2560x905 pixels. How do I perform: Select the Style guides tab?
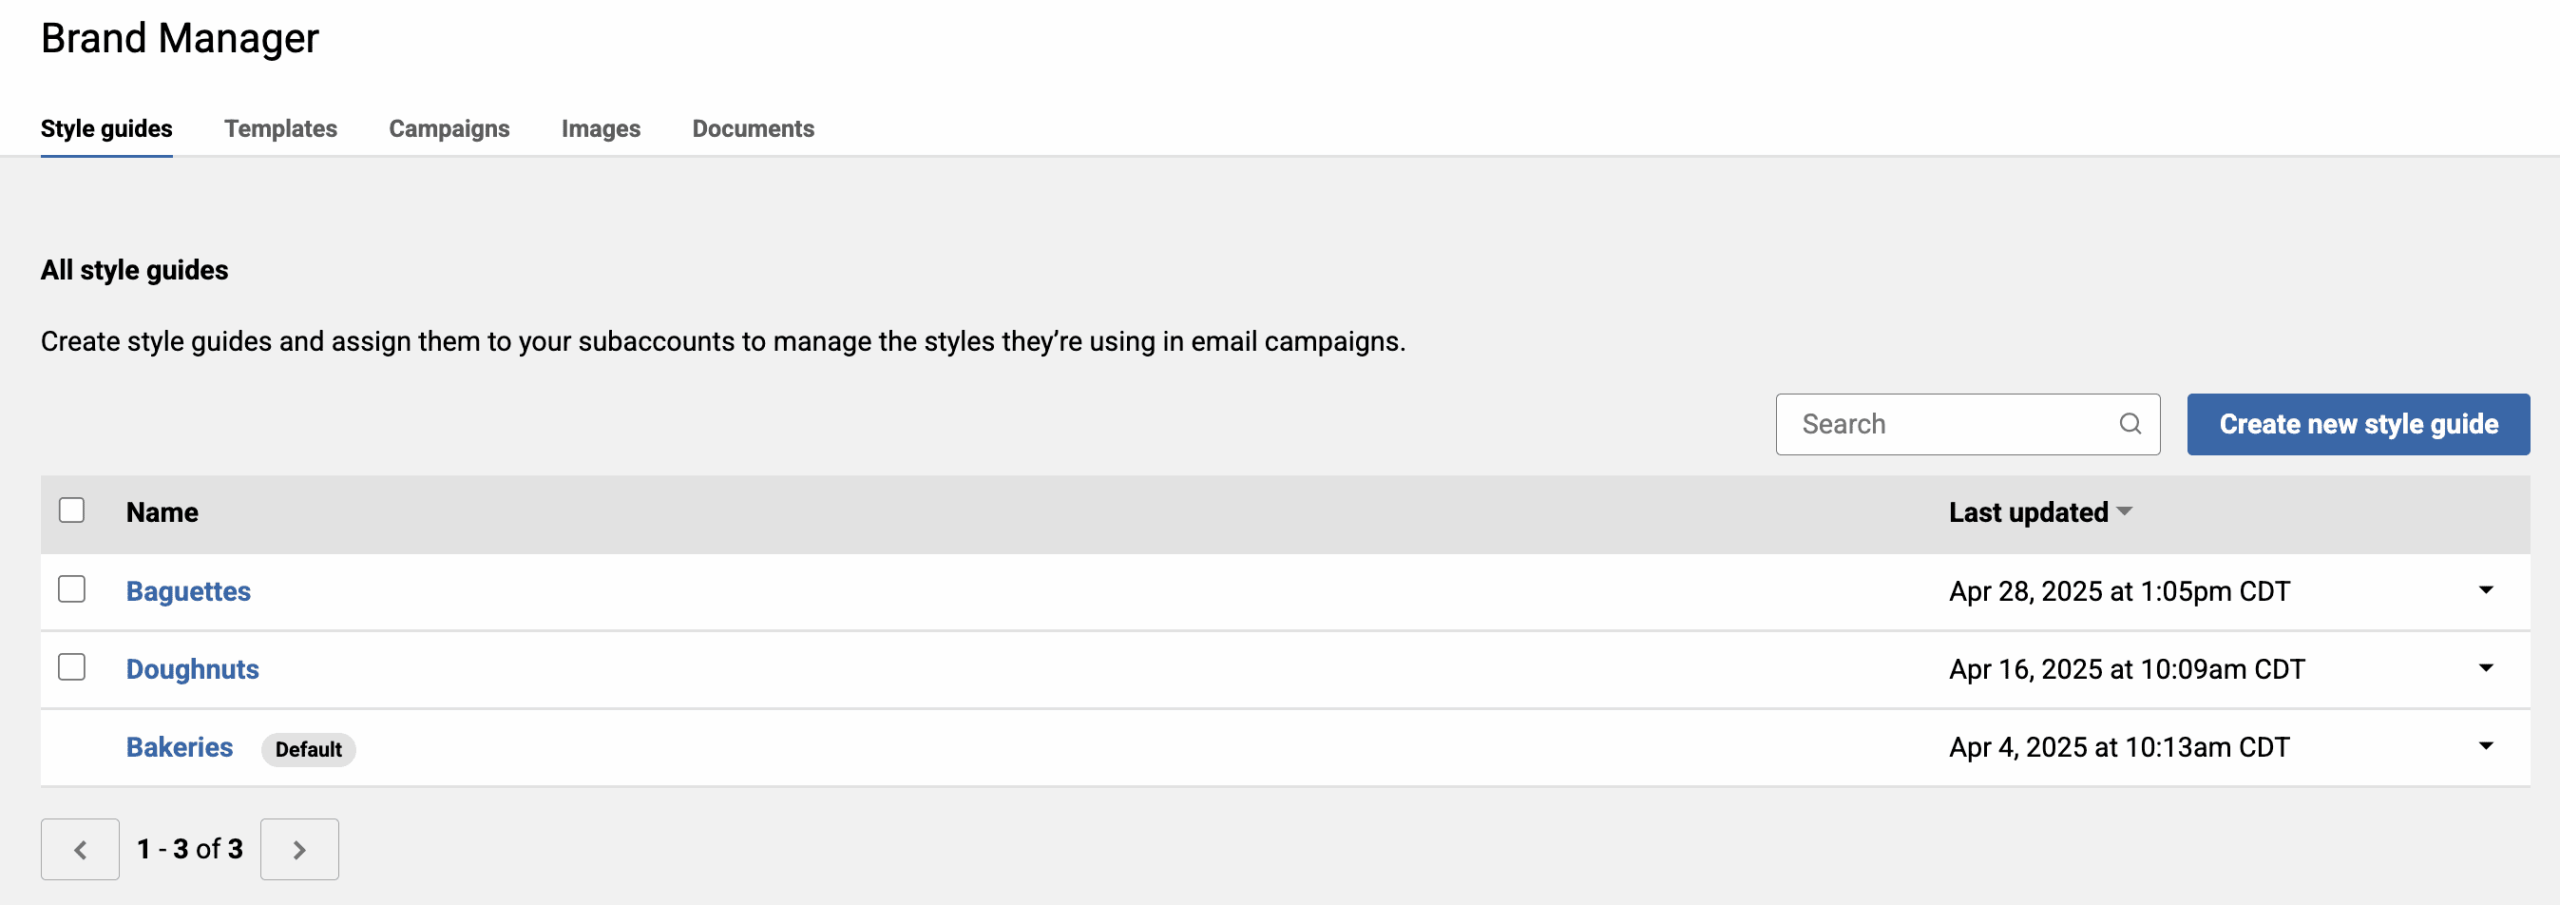pos(106,129)
